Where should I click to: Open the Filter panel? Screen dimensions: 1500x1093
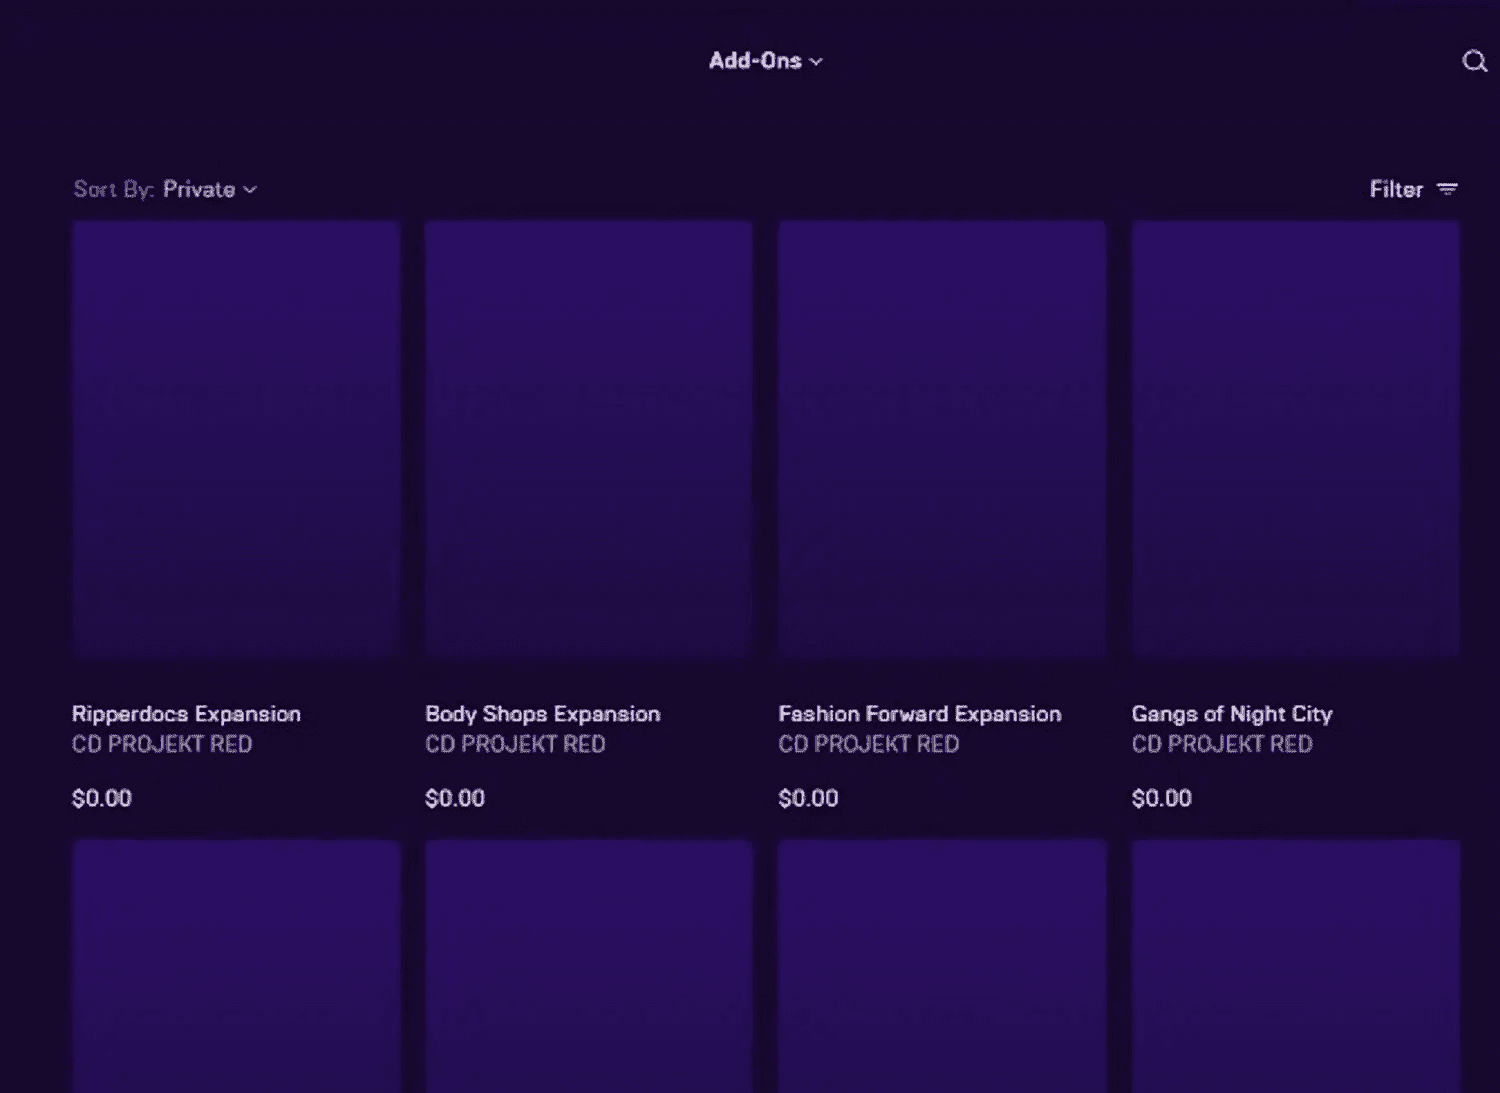1396,189
